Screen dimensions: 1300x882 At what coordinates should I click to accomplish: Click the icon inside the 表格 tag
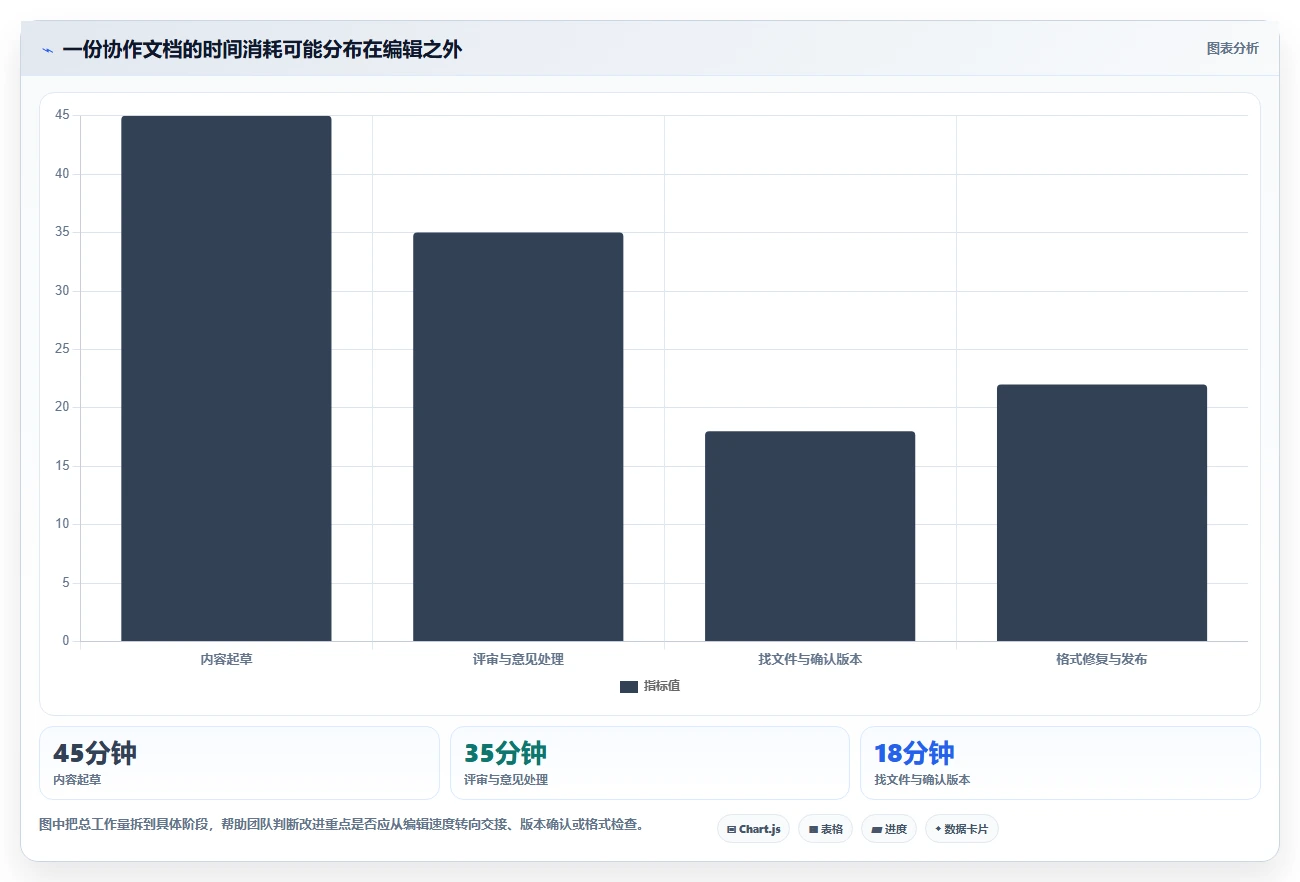pyautogui.click(x=813, y=829)
